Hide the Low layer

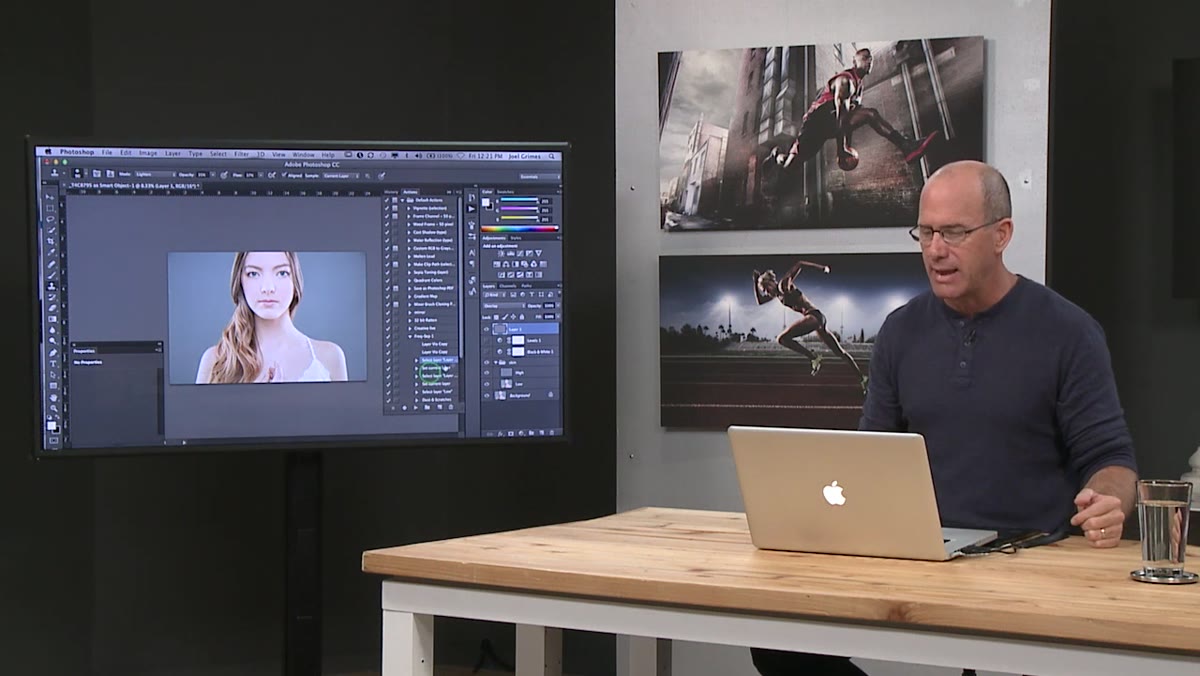coord(487,384)
